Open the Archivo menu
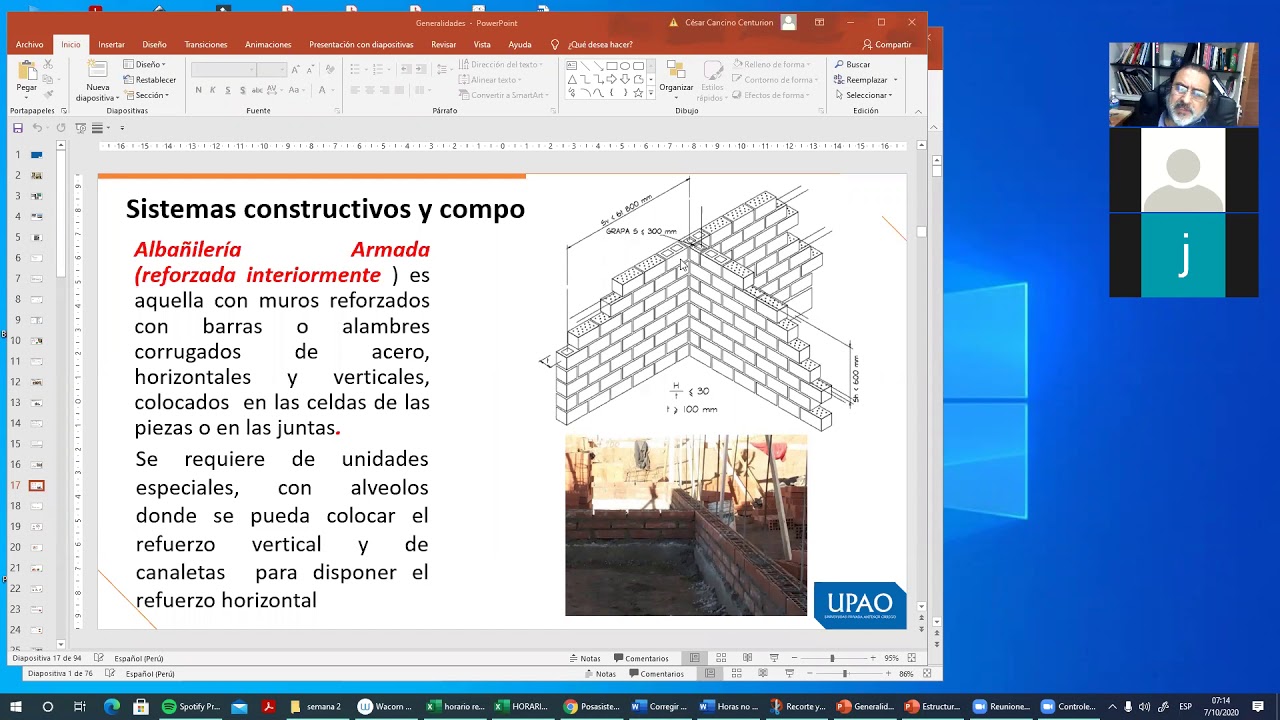 tap(29, 44)
